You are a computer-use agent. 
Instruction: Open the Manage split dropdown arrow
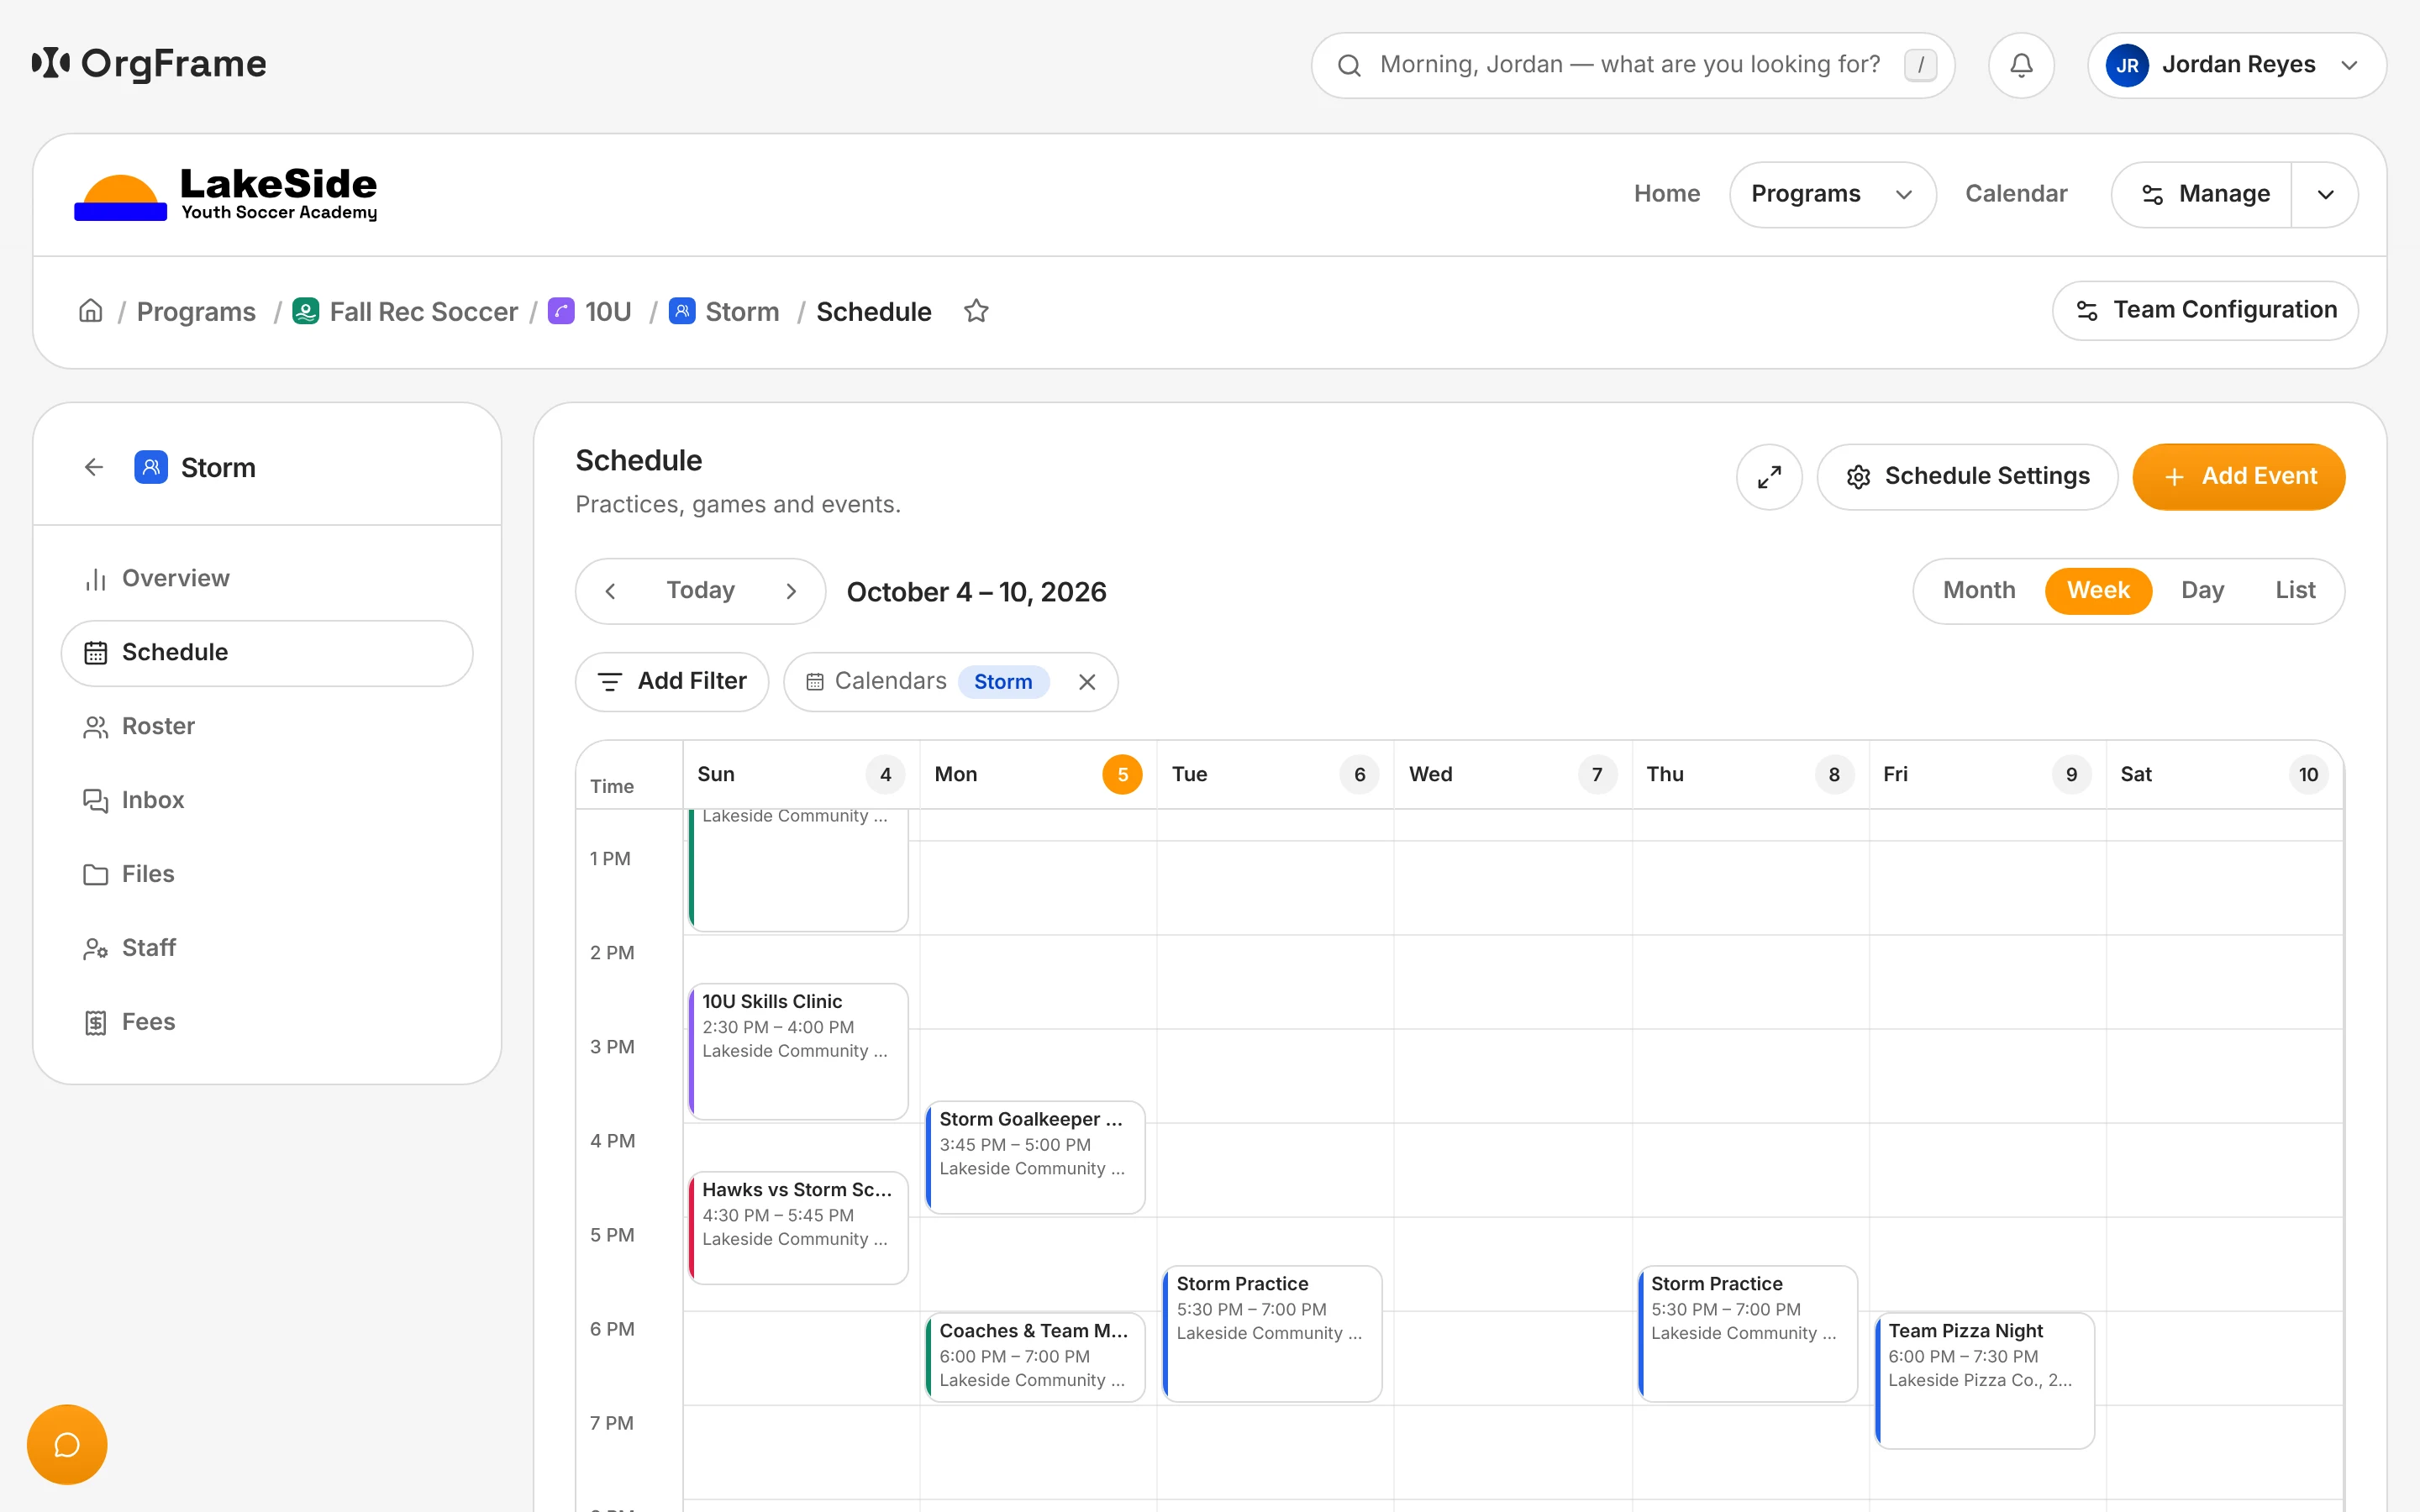pyautogui.click(x=2325, y=194)
